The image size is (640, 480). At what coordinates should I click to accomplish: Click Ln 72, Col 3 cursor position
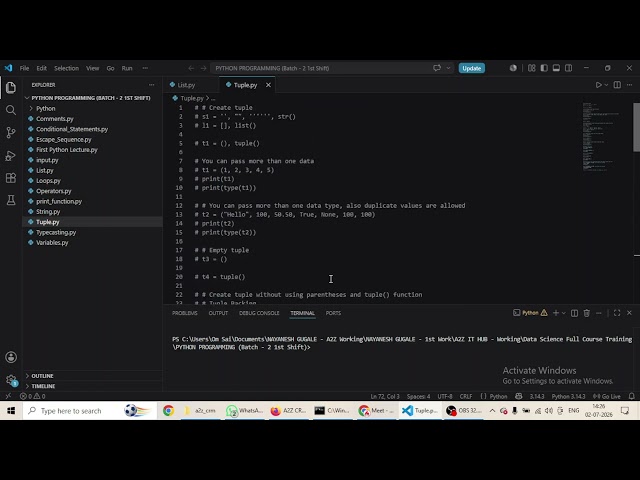click(x=385, y=396)
